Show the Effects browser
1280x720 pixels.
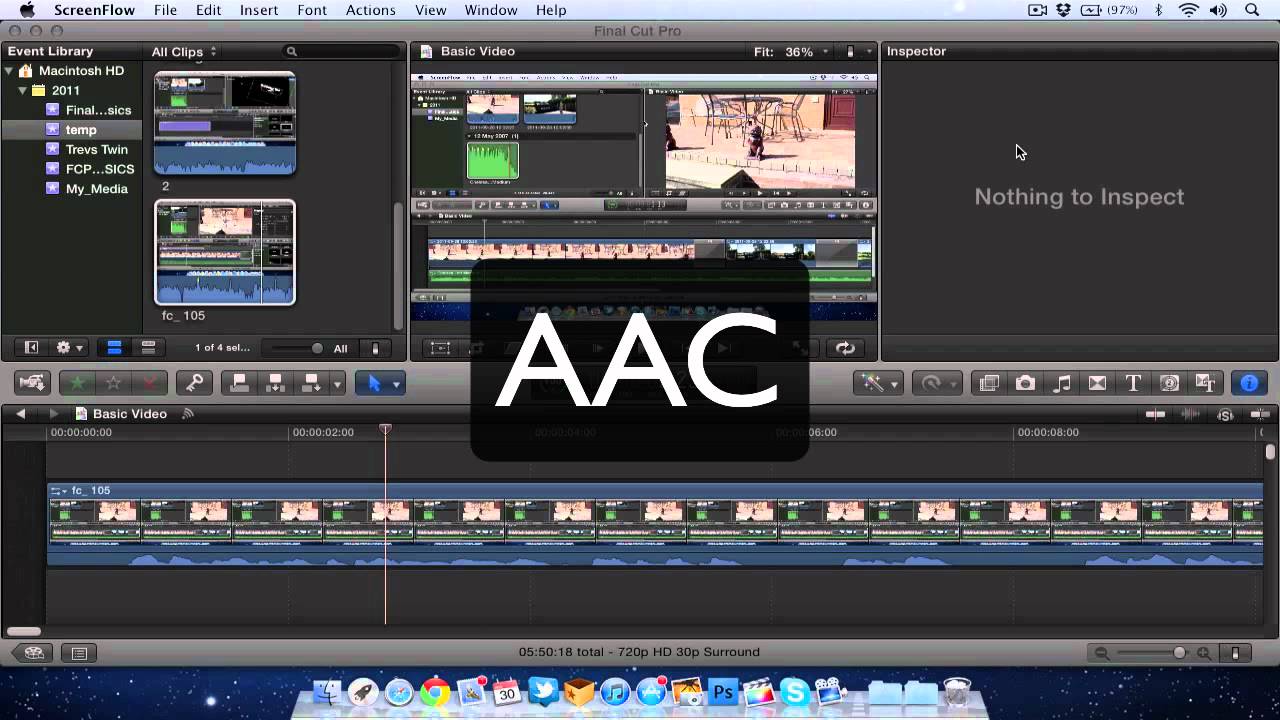(x=989, y=382)
